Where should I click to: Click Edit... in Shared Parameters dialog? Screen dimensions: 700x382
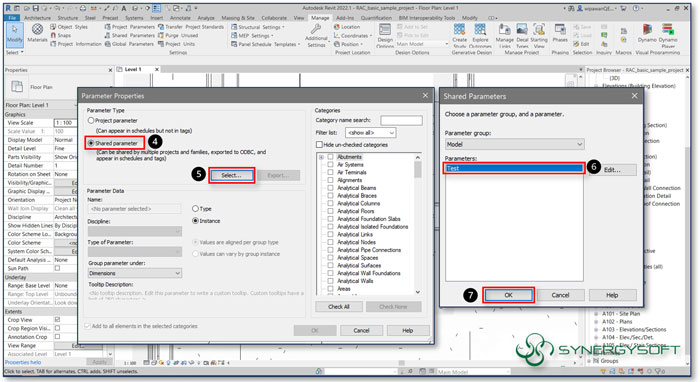tap(612, 170)
